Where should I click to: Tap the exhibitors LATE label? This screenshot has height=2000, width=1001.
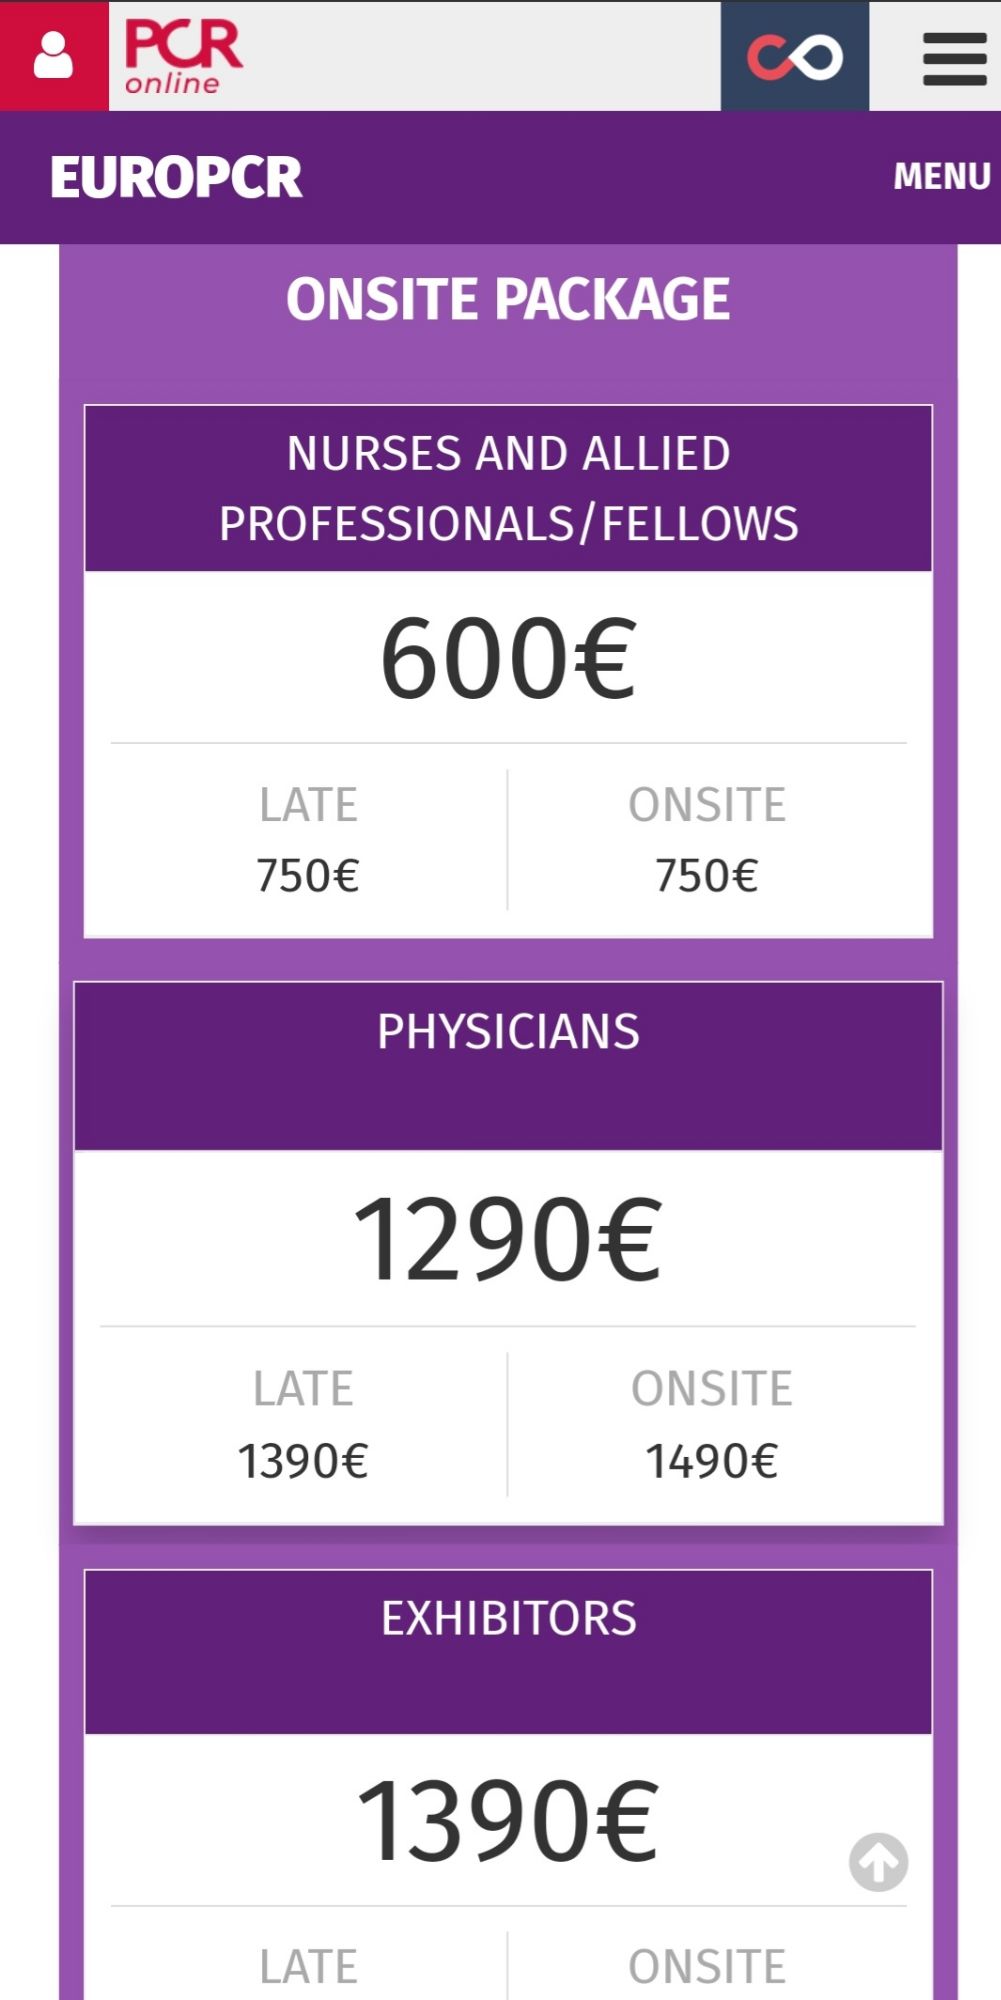point(308,1966)
